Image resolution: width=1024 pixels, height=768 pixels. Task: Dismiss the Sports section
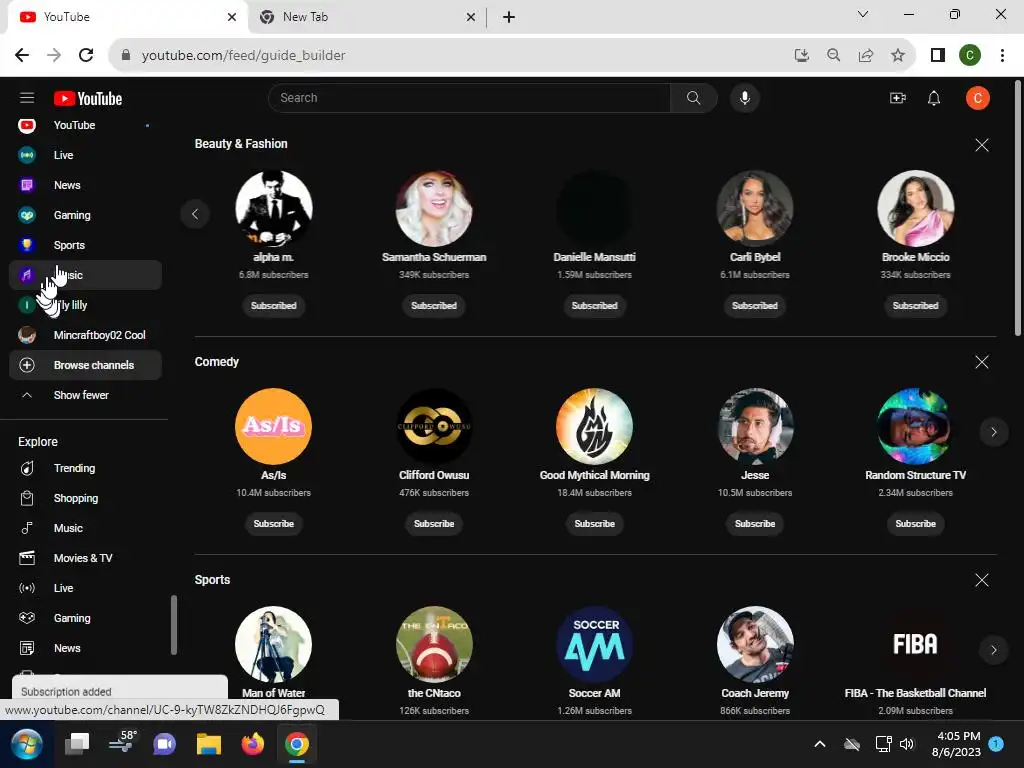click(x=982, y=580)
